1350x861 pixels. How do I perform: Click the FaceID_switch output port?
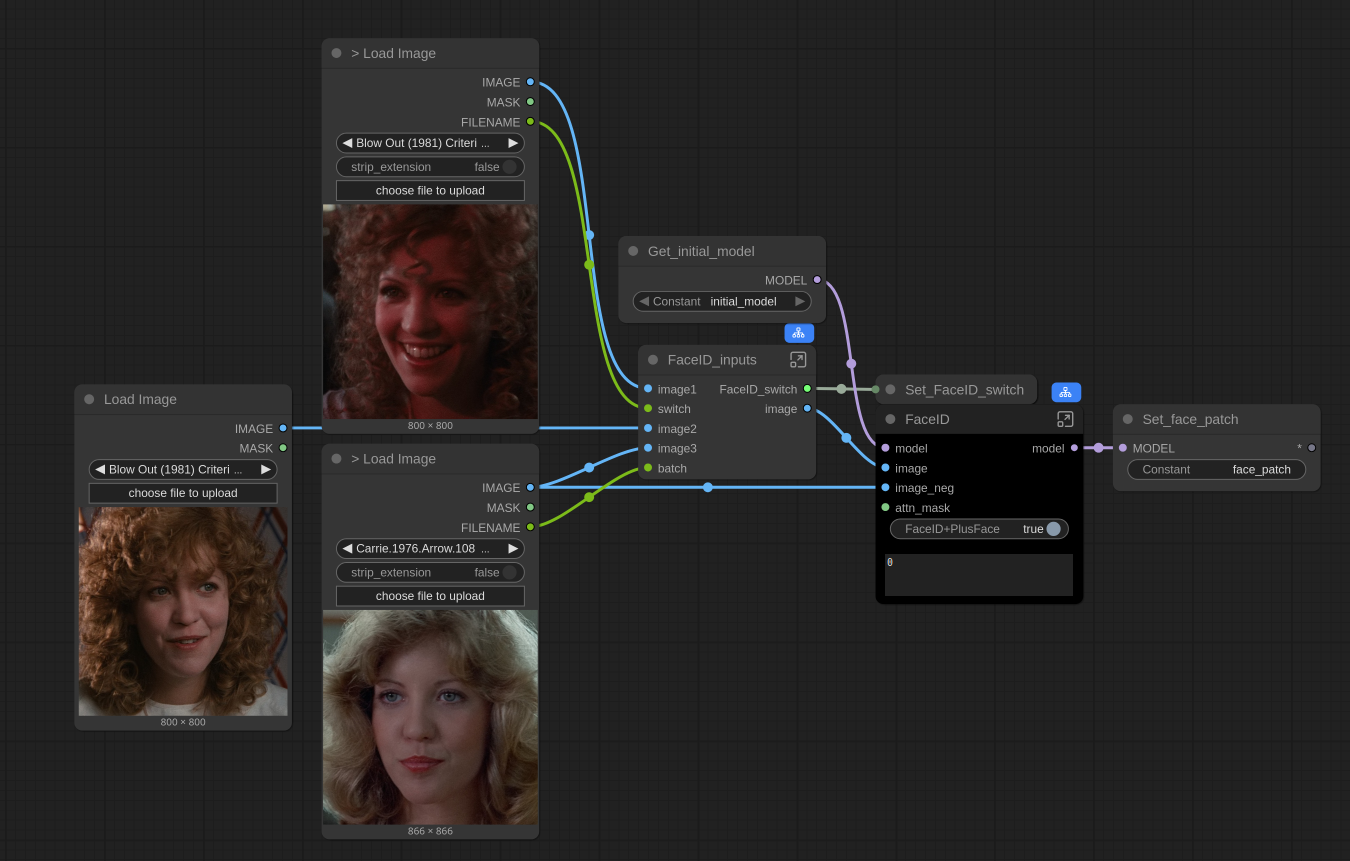tap(807, 389)
